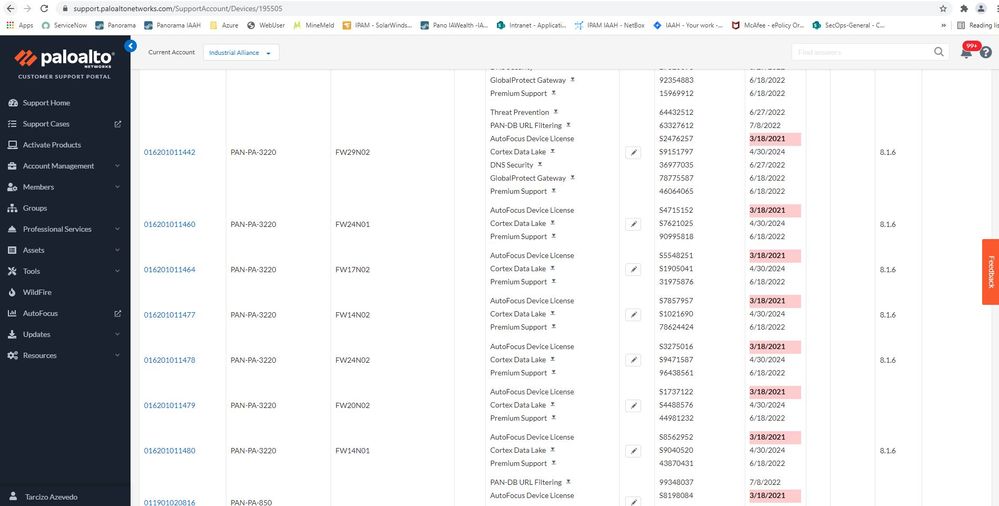The width and height of the screenshot is (999, 506).
Task: Click the edit pencil for device 016201011480
Action: click(633, 451)
